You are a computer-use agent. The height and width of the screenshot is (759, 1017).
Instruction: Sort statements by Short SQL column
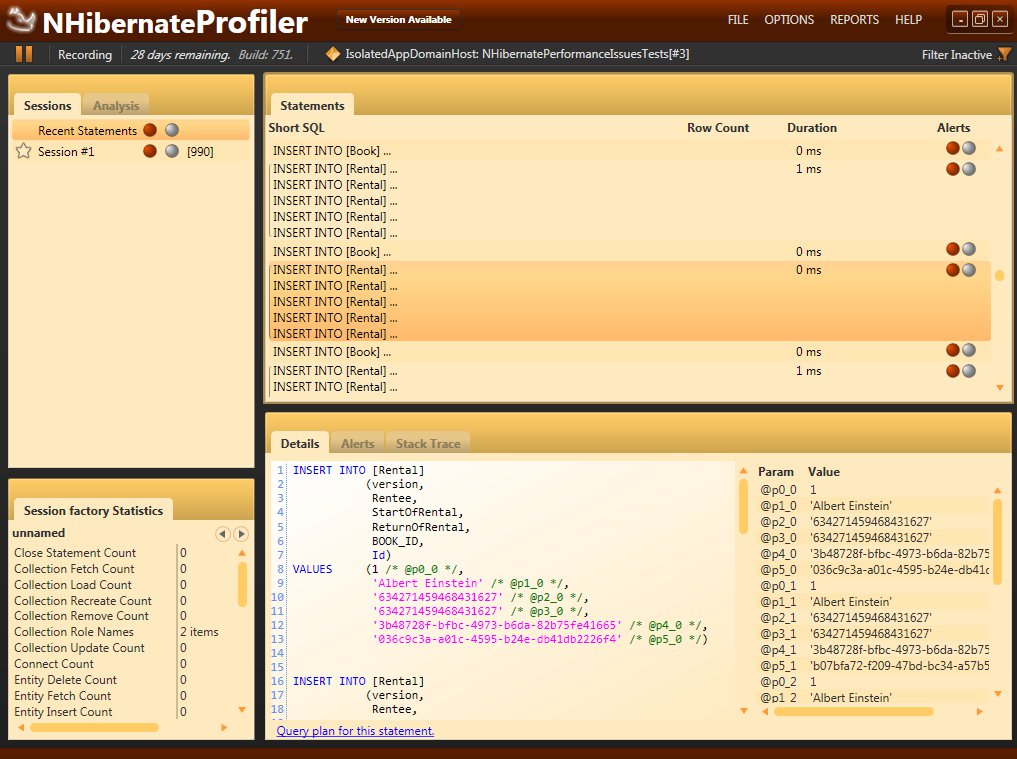[x=296, y=128]
